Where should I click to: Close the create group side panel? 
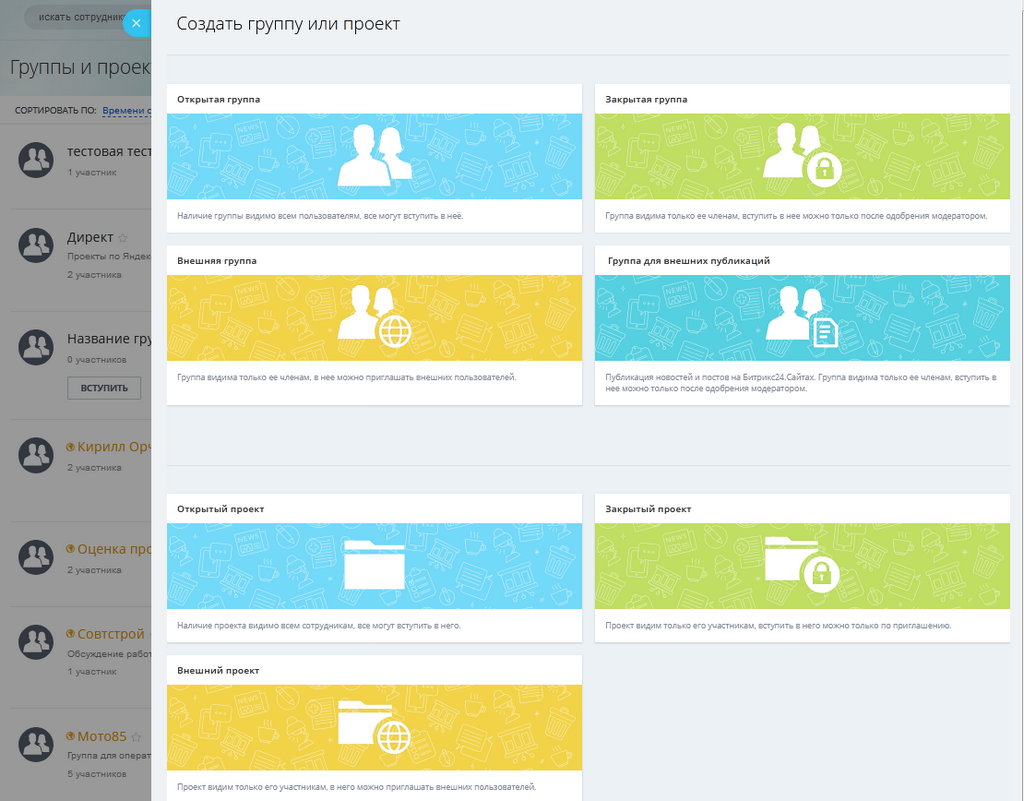click(x=136, y=24)
